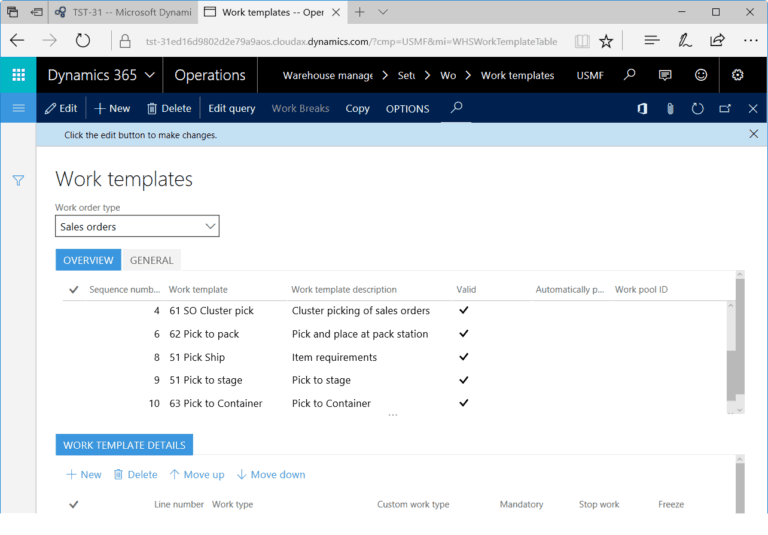Click the attachments paperclip icon
This screenshot has height=535, width=768.
(670, 109)
